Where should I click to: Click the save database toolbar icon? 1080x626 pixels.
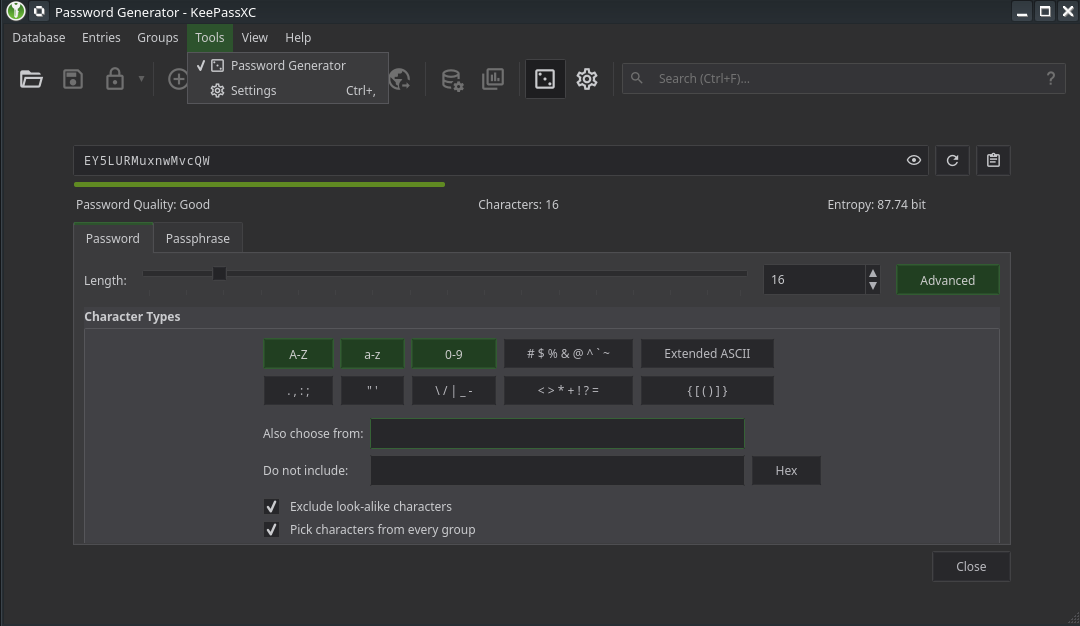(x=73, y=79)
